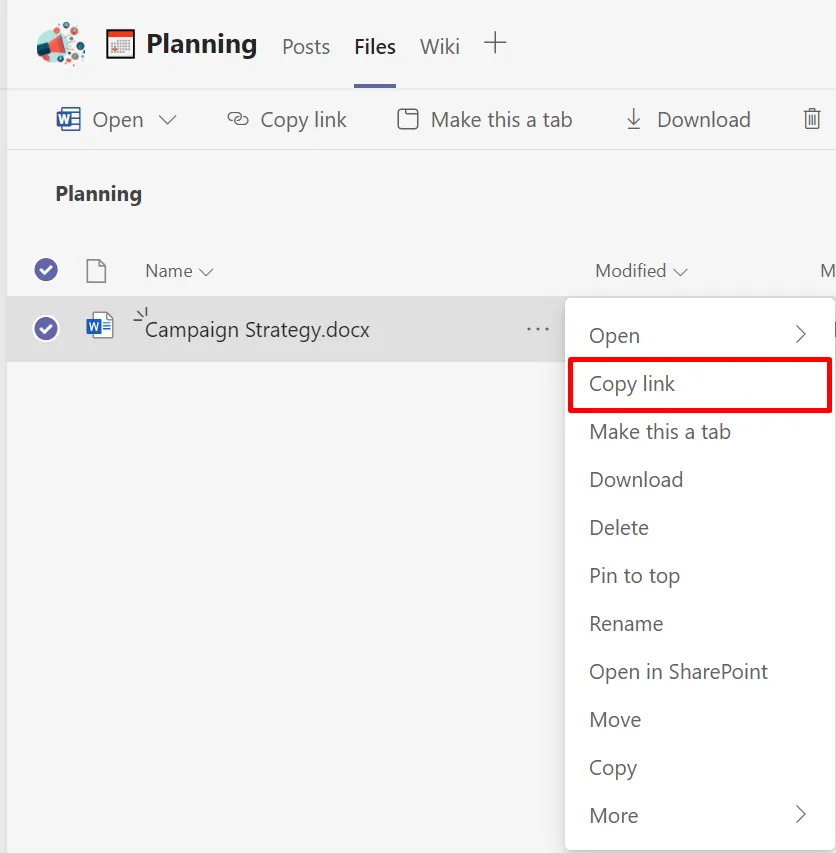Select Download from the context menu
Screen dimensions: 836x853
(699, 480)
